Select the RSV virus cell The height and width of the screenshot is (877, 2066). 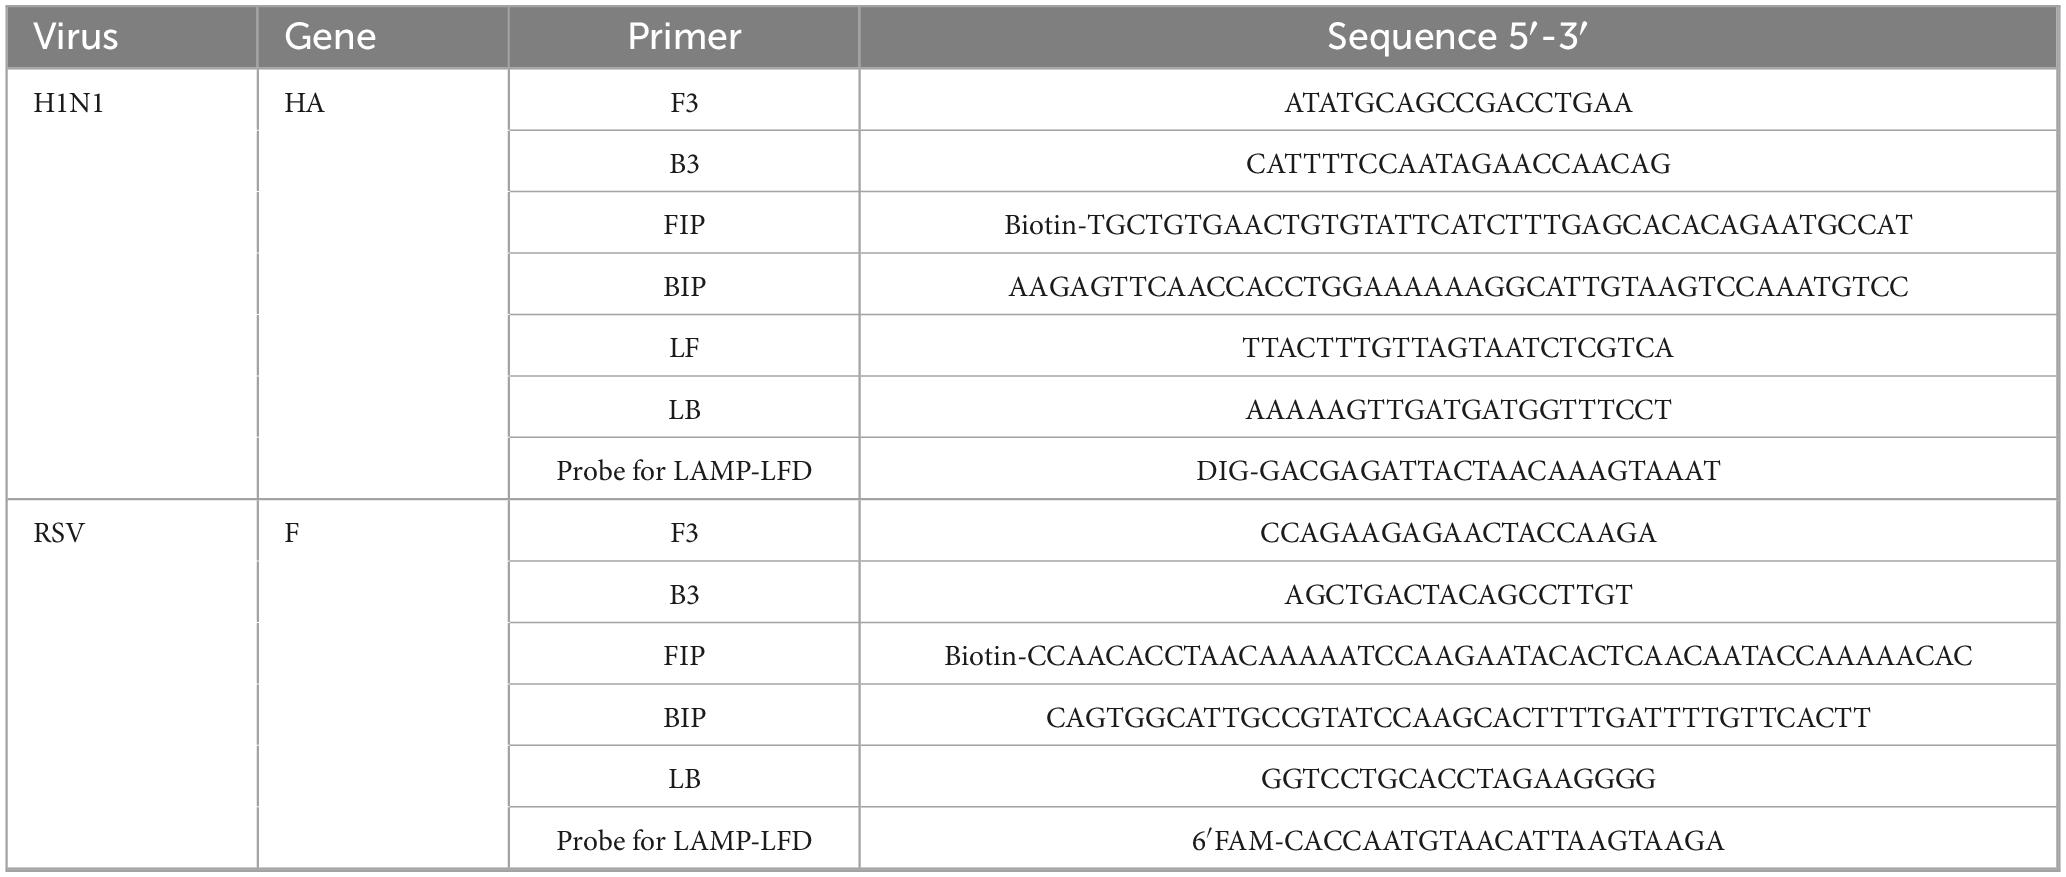click(59, 533)
